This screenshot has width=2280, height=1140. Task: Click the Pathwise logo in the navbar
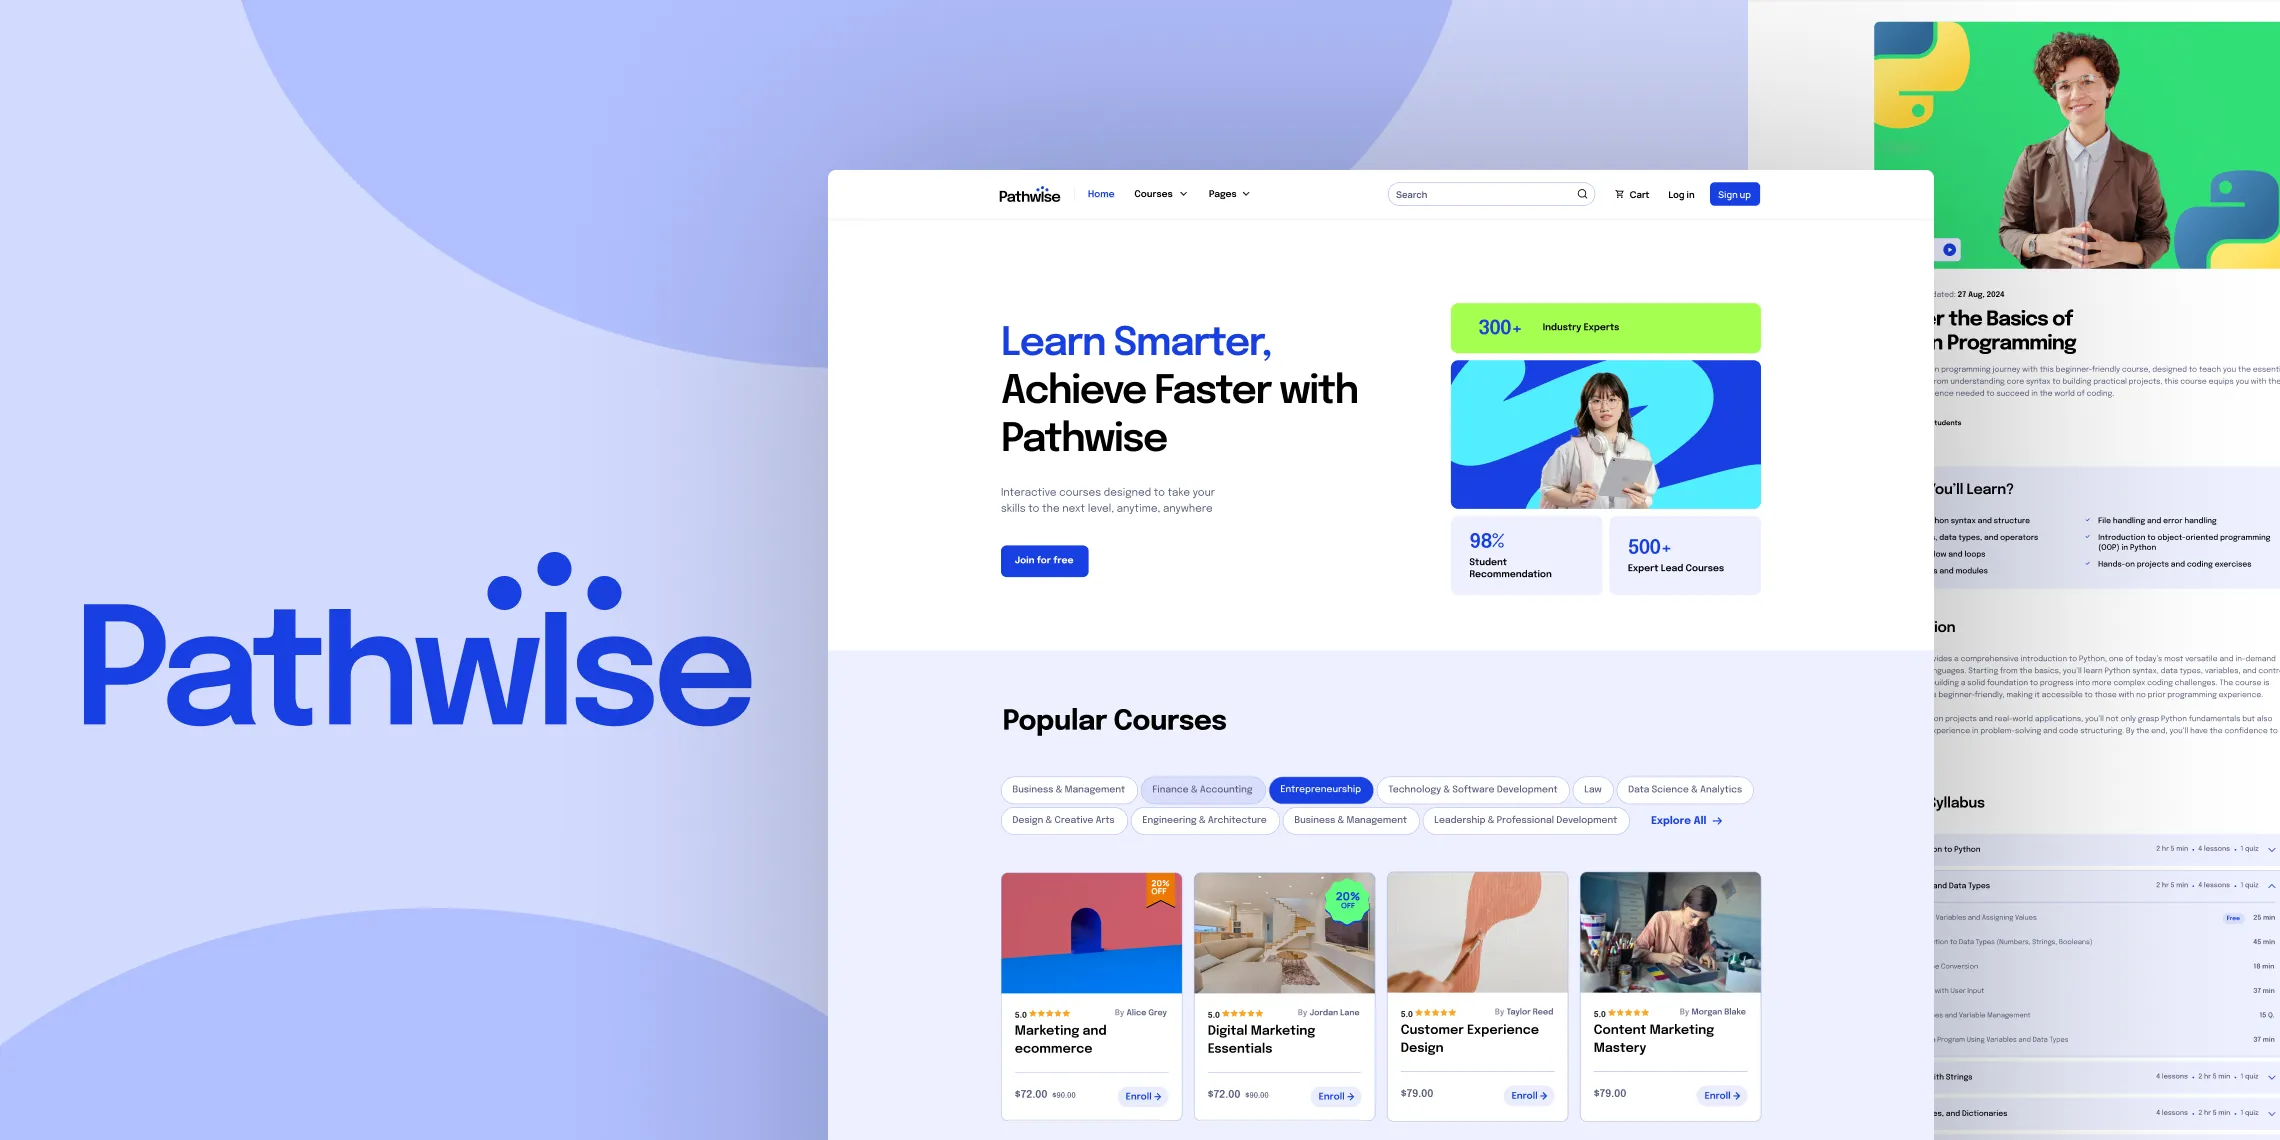1029,193
